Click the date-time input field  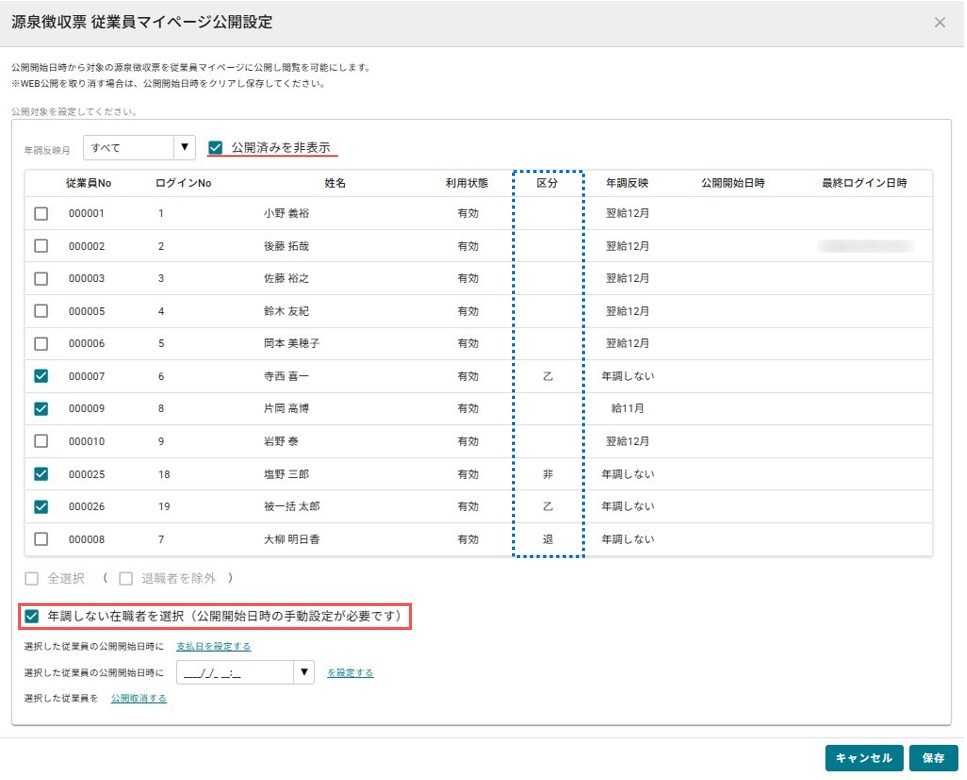235,673
